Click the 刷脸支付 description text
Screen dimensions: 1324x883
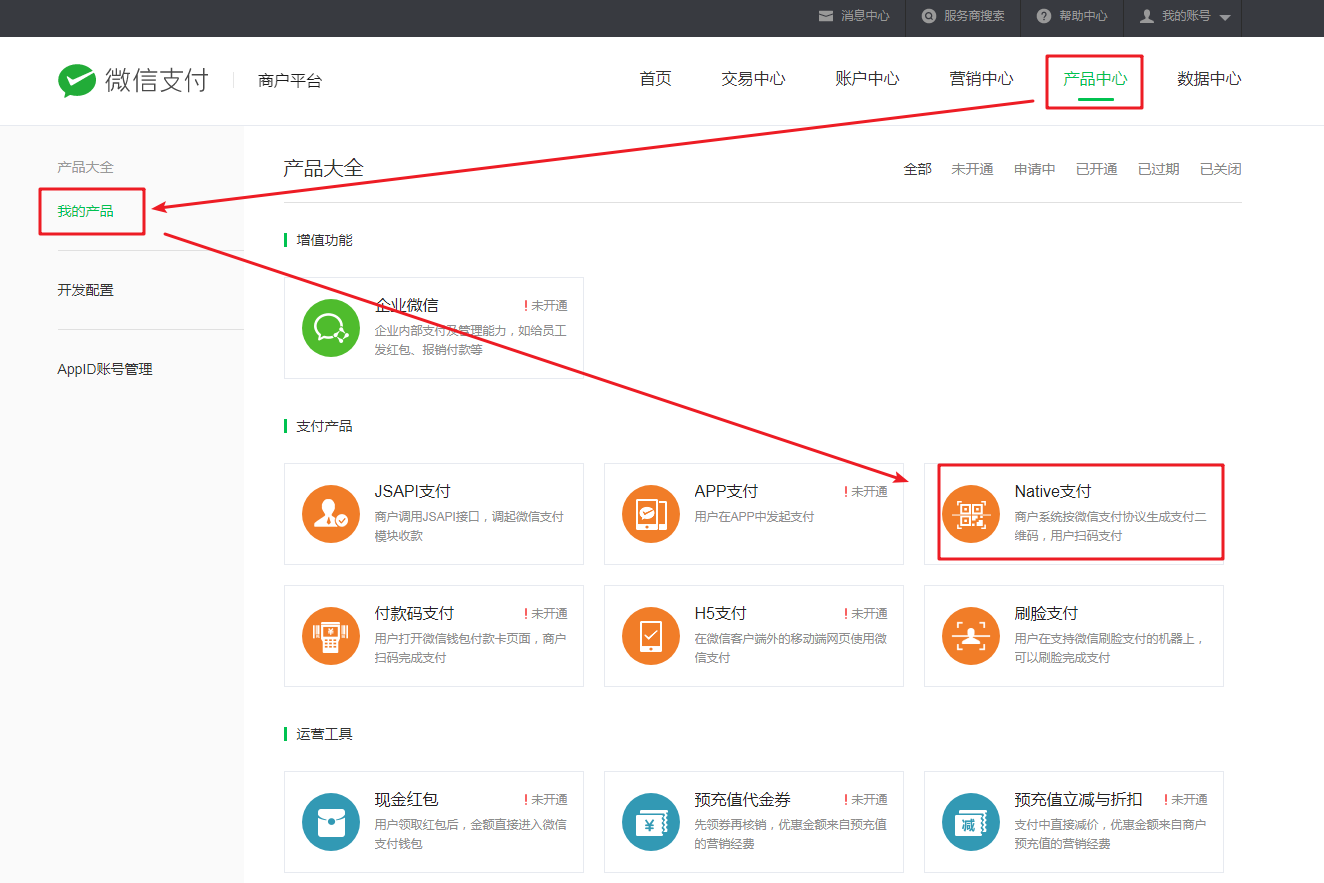[1110, 648]
